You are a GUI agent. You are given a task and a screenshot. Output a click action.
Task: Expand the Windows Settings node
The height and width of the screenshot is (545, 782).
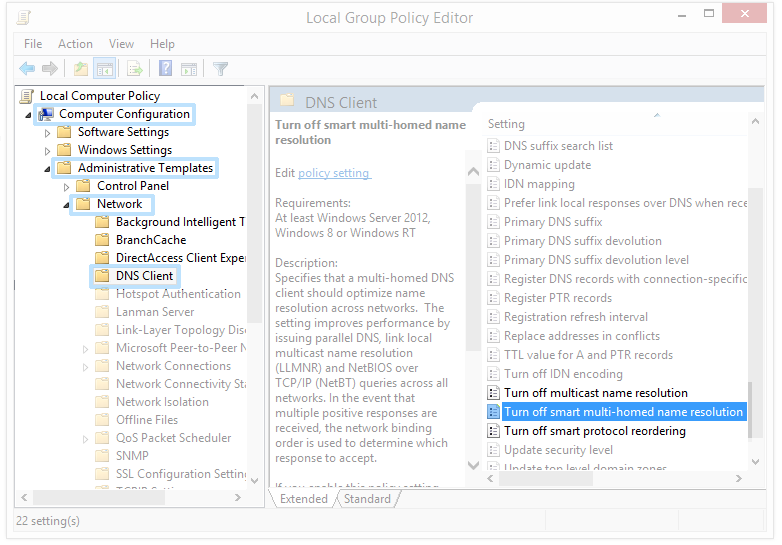pos(47,151)
